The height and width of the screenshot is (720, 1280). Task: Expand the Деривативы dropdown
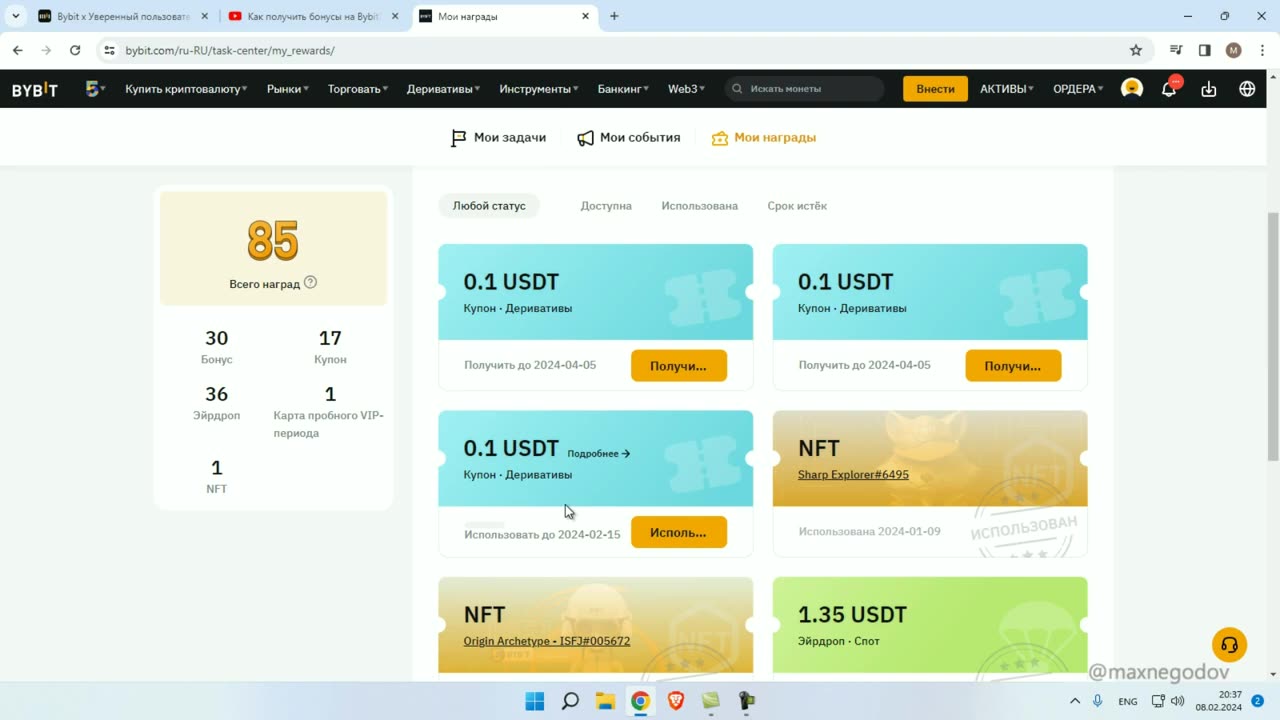tap(444, 89)
